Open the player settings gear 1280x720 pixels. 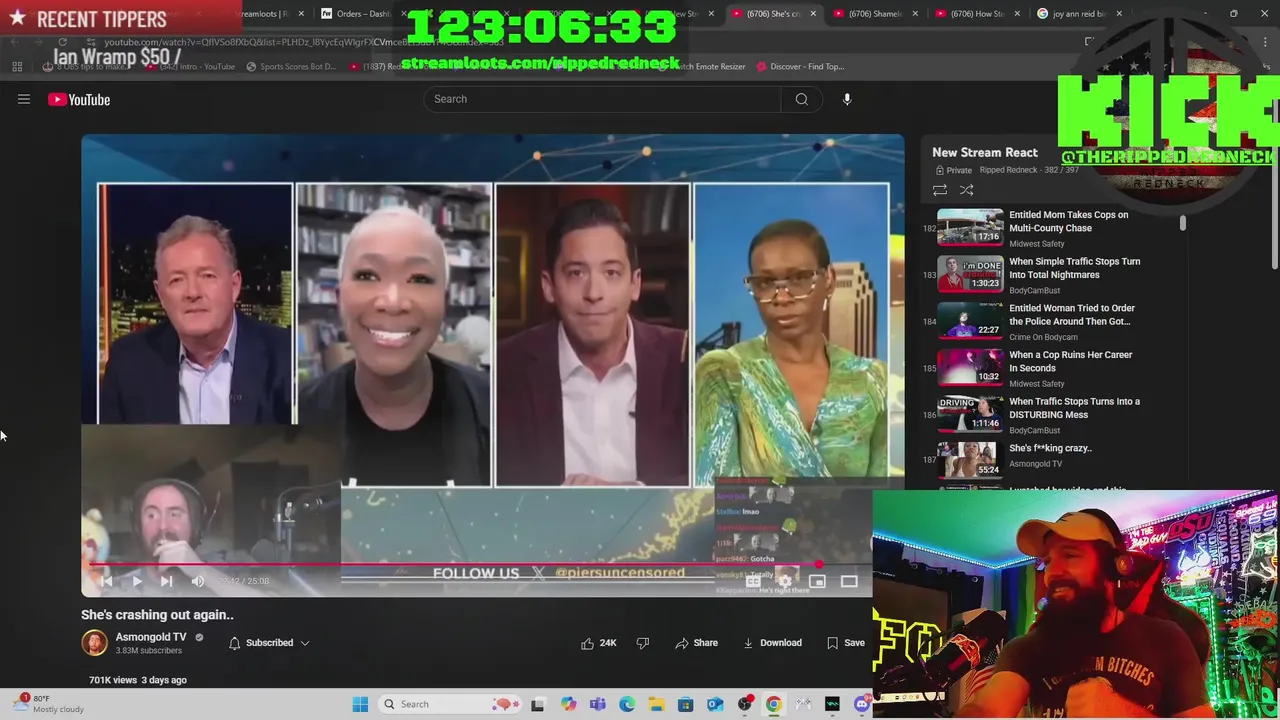coord(785,581)
